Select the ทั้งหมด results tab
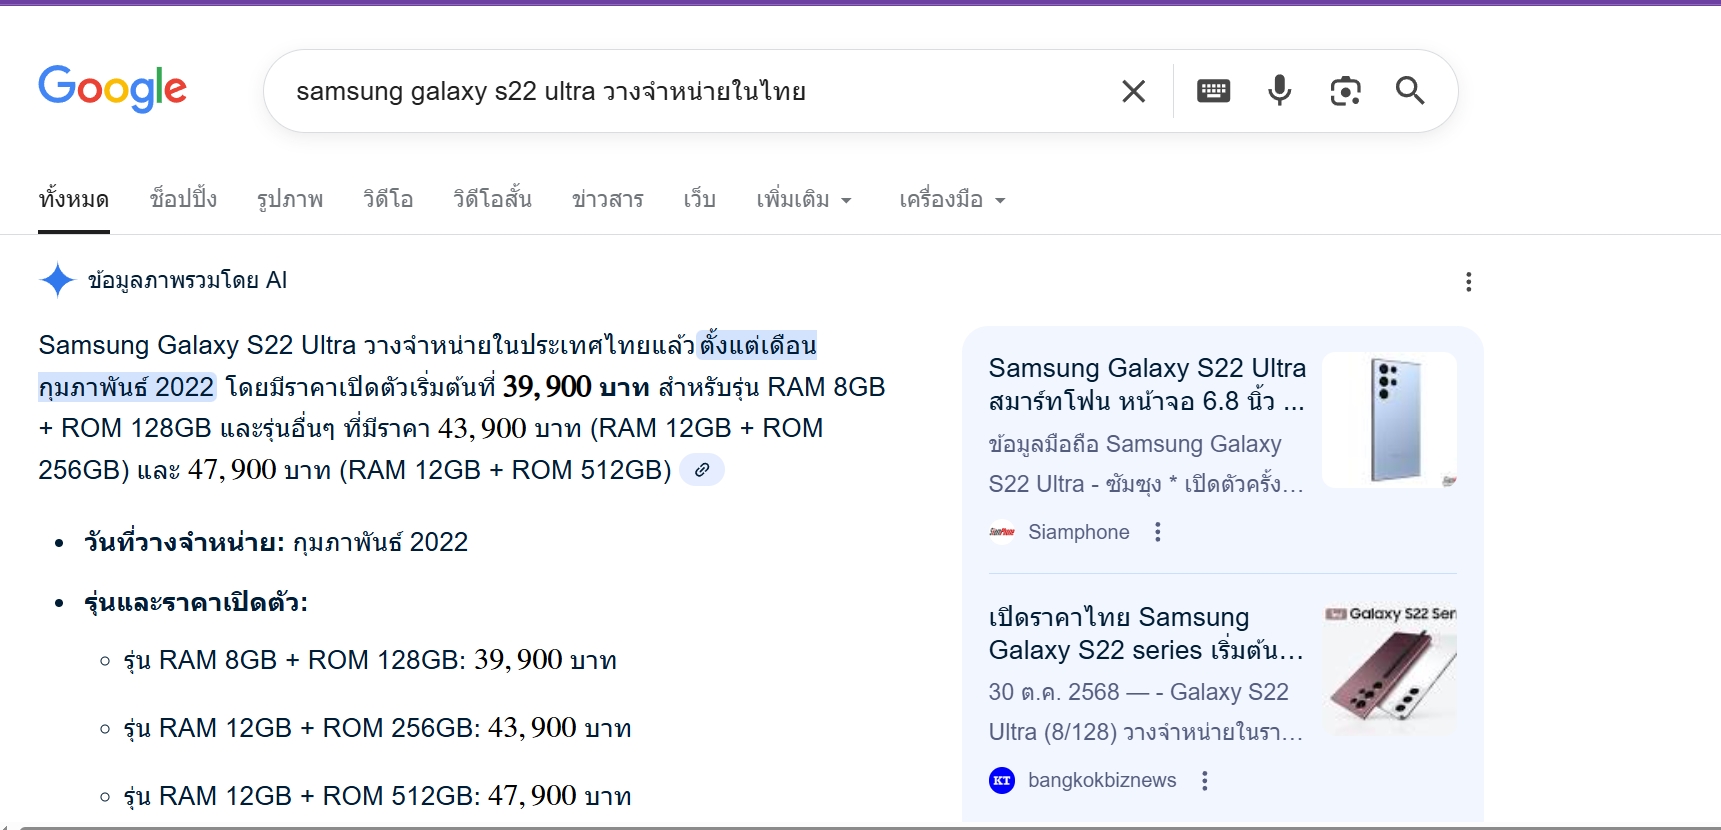 [x=74, y=199]
